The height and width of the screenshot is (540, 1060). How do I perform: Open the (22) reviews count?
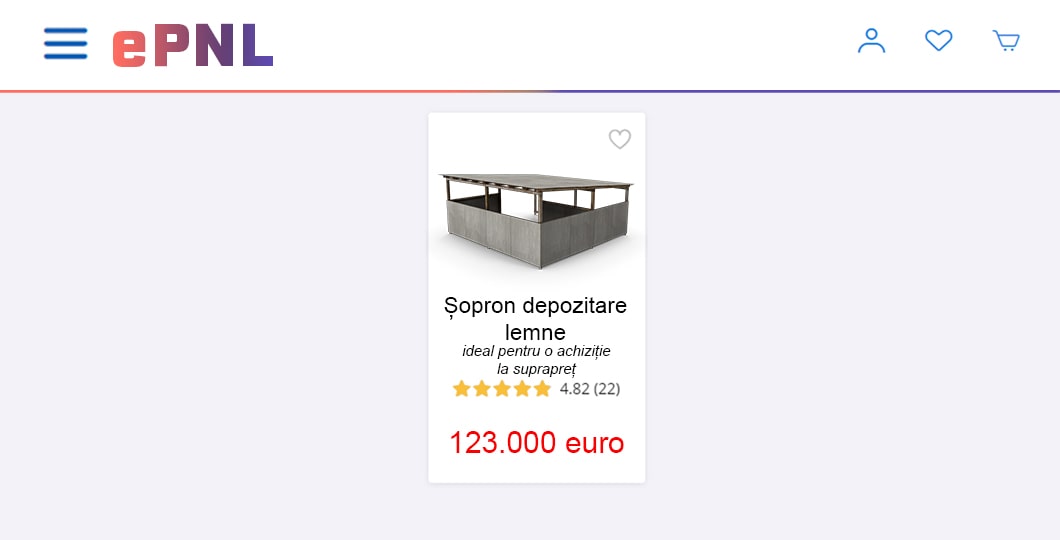click(607, 389)
